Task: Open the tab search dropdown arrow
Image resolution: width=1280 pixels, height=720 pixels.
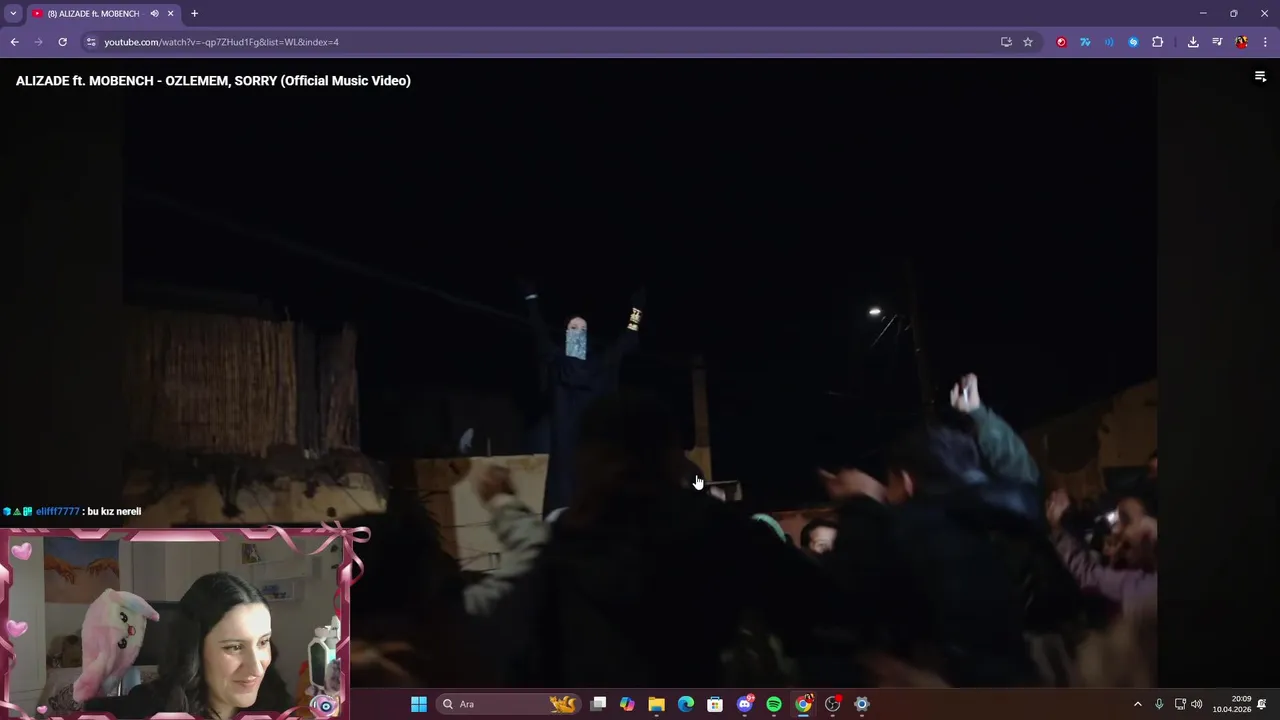Action: [x=13, y=13]
